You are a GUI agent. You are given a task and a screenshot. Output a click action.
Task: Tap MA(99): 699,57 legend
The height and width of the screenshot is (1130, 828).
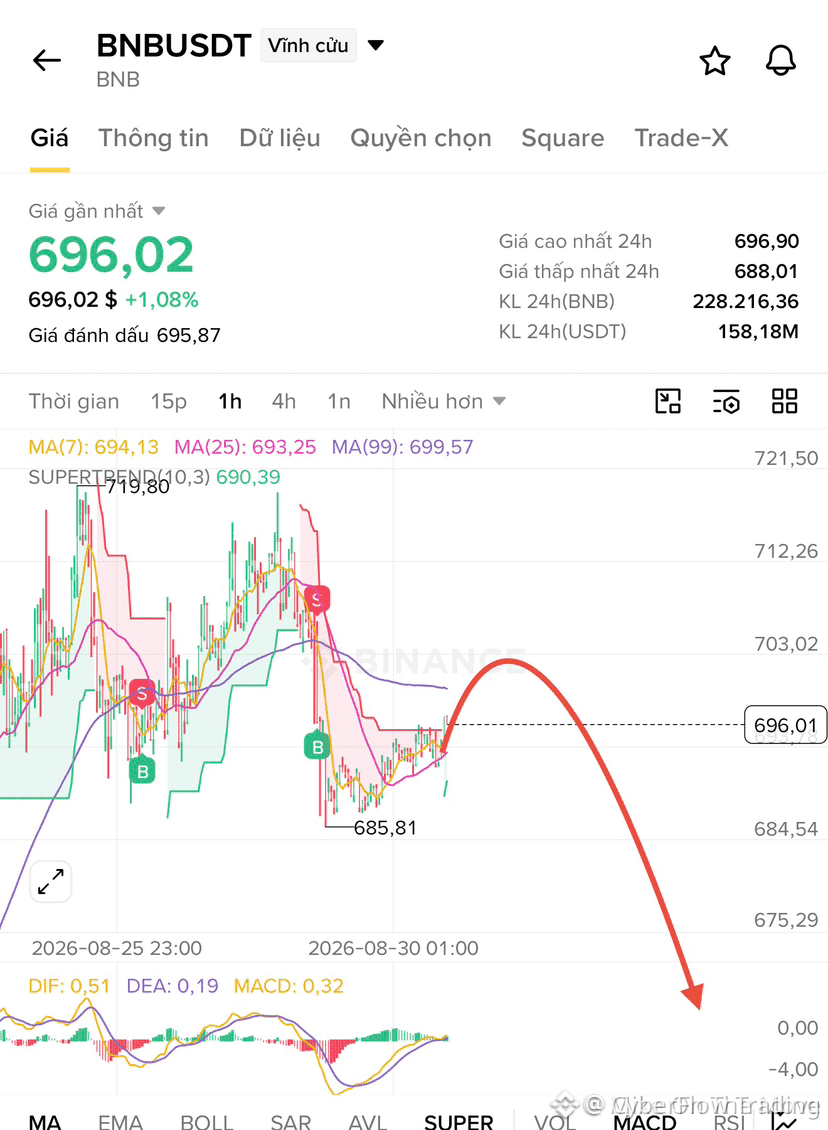[x=402, y=447]
